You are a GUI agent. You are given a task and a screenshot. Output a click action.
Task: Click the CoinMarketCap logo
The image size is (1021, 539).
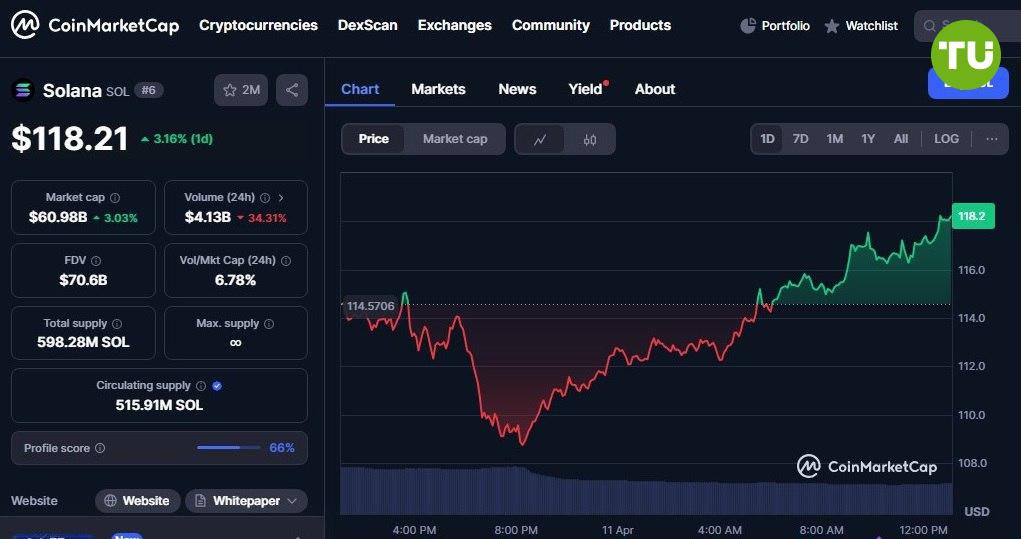click(x=94, y=25)
